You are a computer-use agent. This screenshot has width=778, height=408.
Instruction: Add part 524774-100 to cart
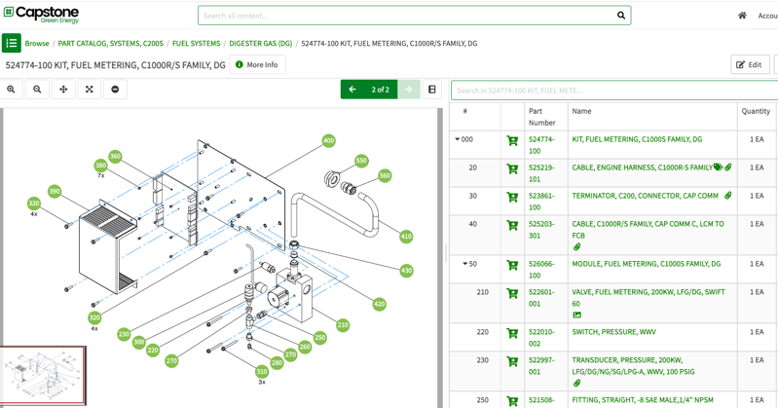point(512,141)
